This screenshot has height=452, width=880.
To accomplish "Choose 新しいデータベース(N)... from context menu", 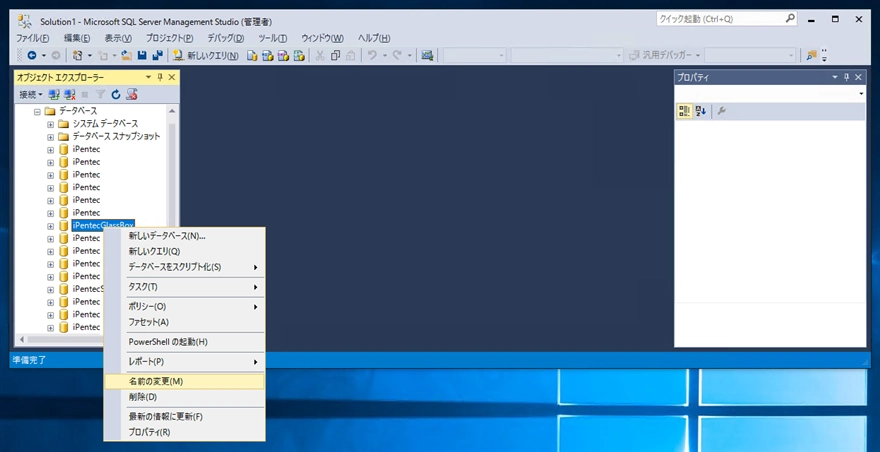I will (x=184, y=236).
